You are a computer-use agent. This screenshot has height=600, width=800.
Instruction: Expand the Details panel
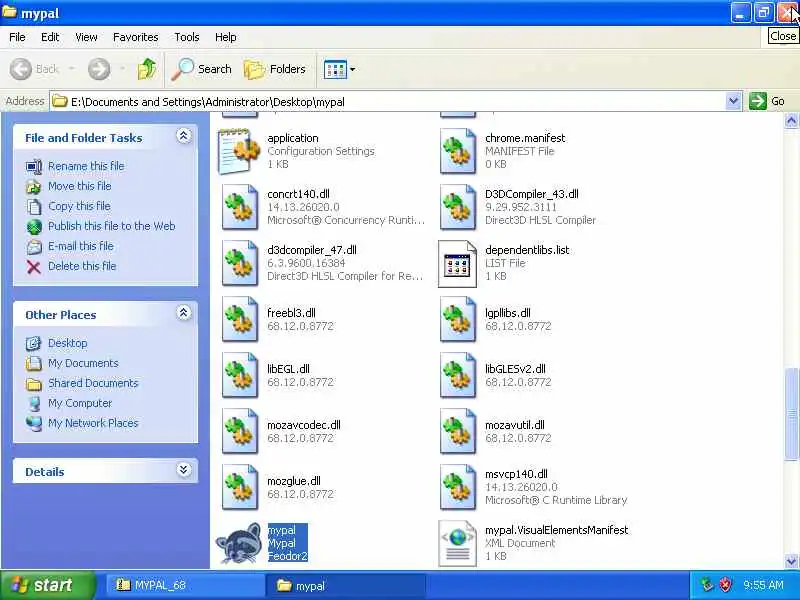pos(184,470)
